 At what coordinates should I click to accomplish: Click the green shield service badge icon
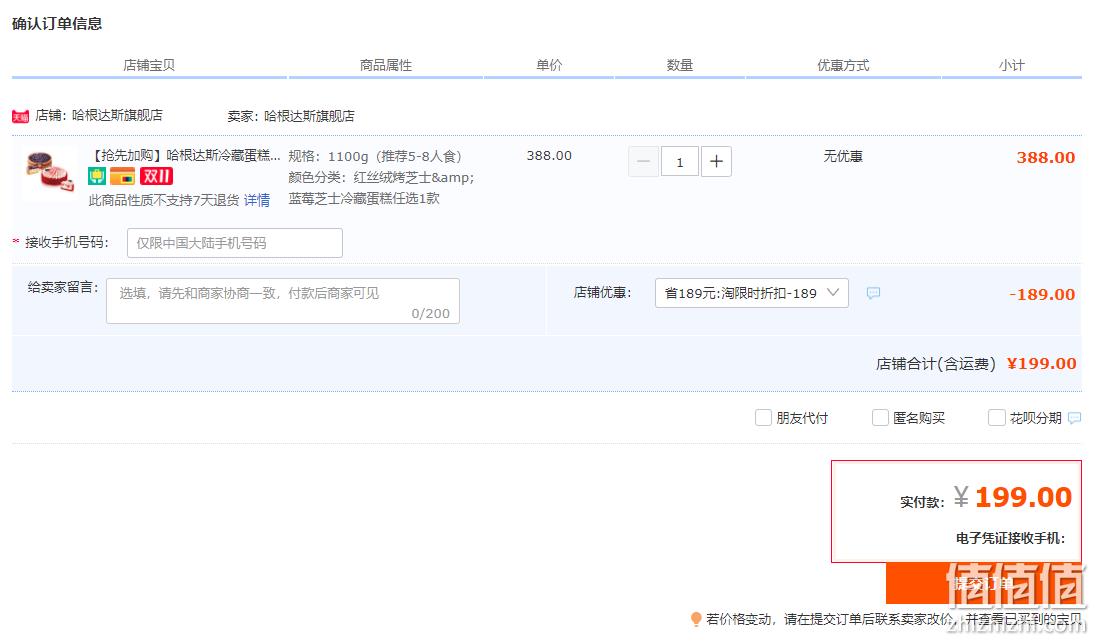(x=96, y=176)
